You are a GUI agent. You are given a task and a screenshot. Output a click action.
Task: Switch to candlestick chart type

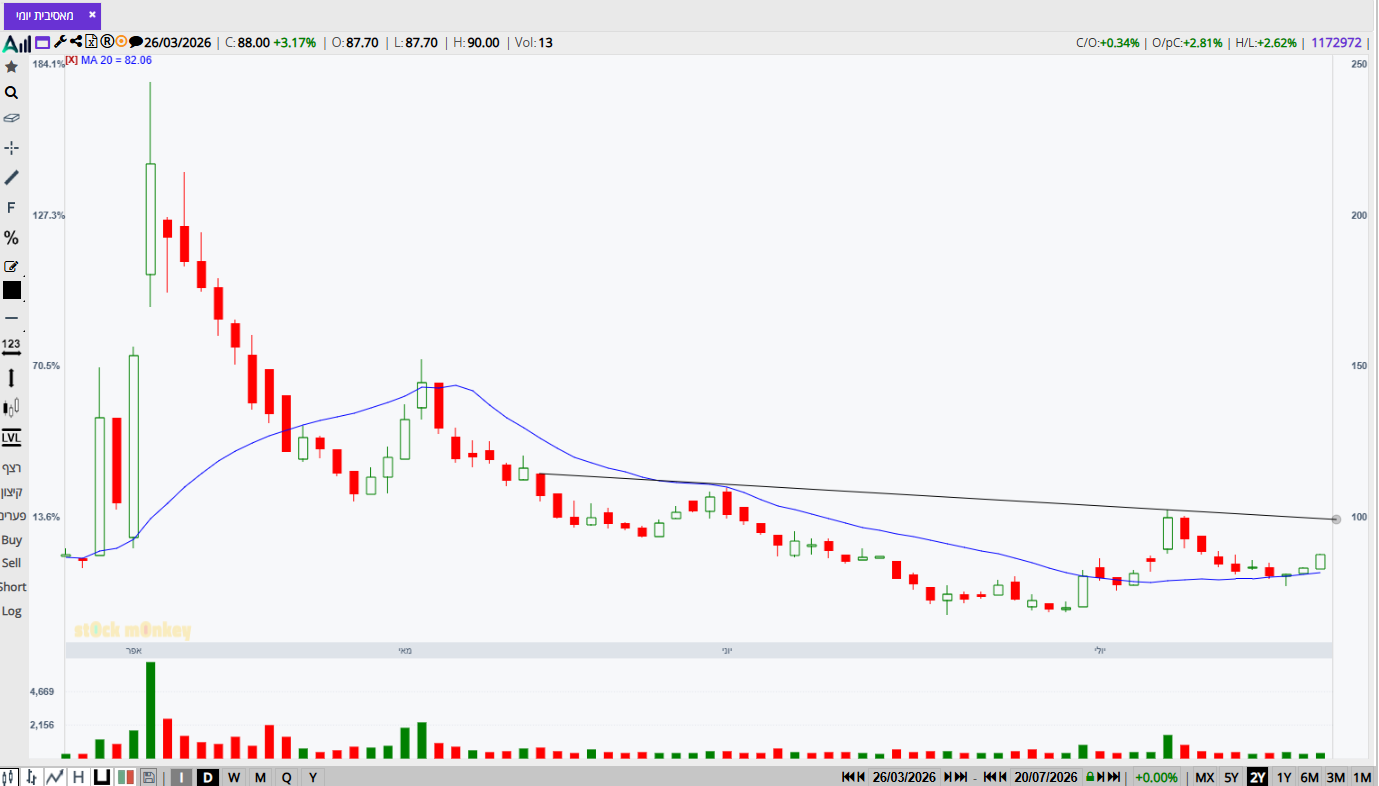[x=10, y=777]
